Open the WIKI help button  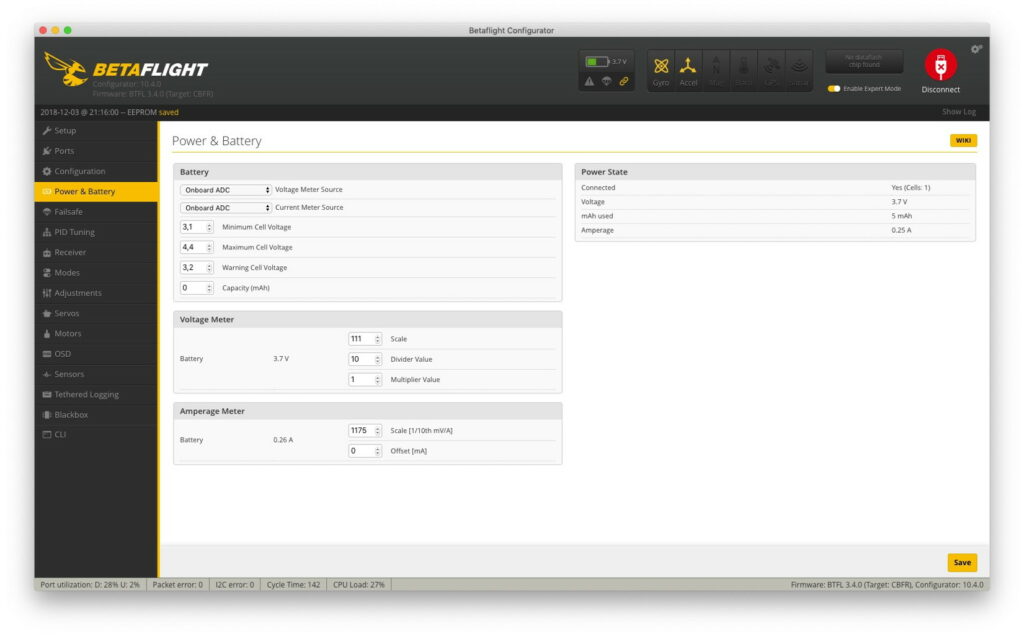[963, 141]
